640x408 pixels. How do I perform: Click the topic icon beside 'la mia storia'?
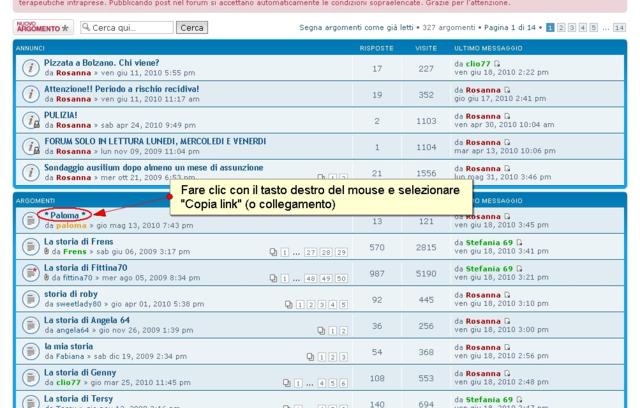[31, 351]
